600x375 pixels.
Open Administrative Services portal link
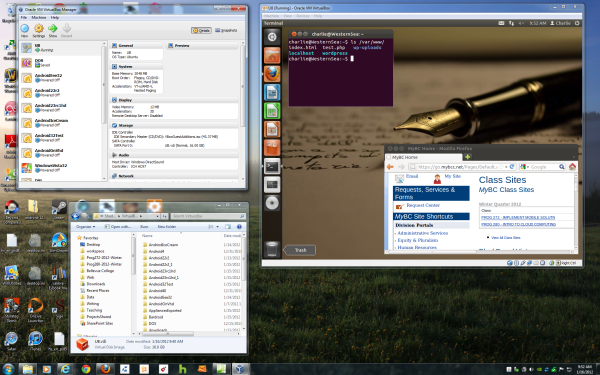point(422,233)
